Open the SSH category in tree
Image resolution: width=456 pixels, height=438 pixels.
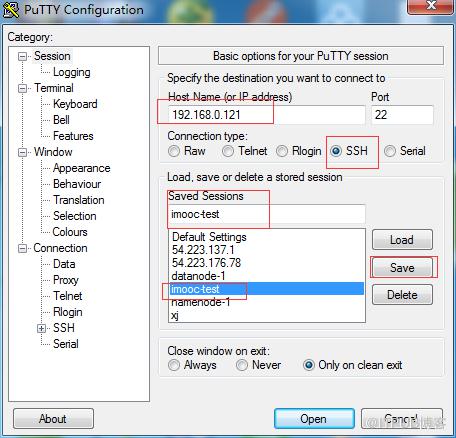pos(64,328)
